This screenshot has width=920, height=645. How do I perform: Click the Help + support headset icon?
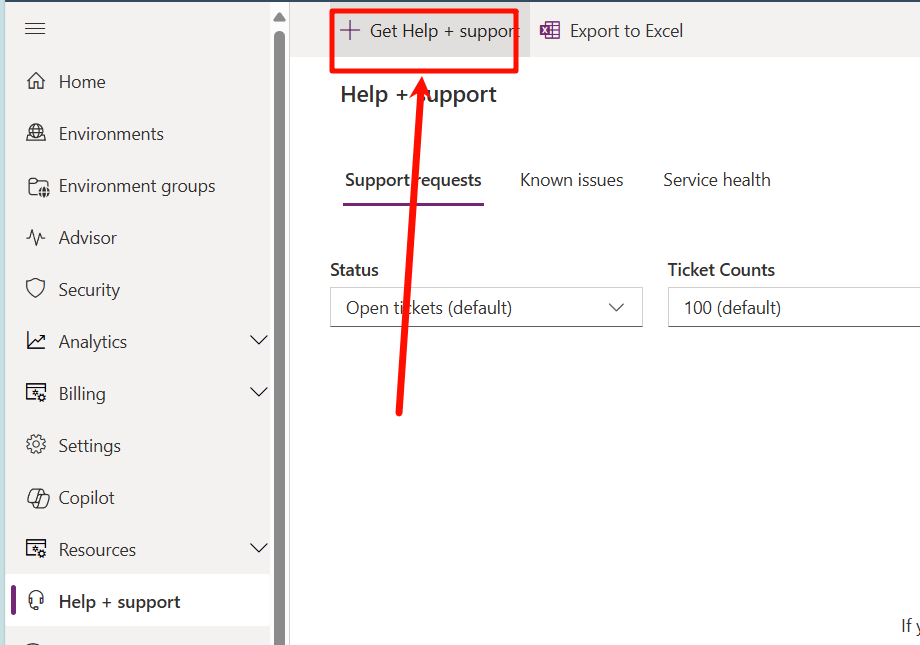pyautogui.click(x=34, y=601)
